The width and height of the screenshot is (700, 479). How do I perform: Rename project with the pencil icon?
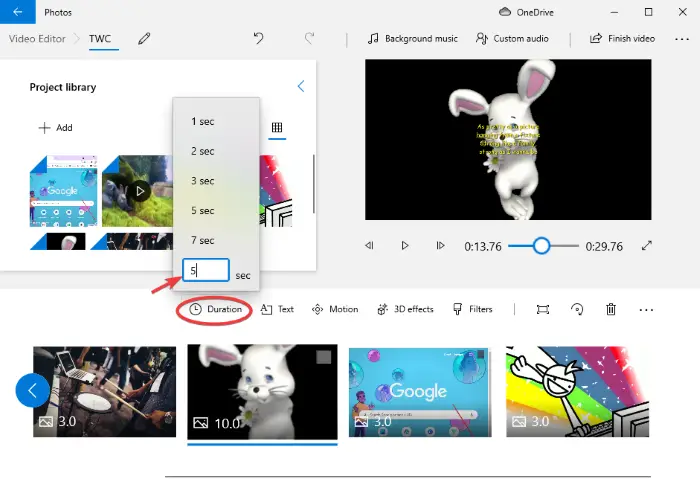point(144,39)
